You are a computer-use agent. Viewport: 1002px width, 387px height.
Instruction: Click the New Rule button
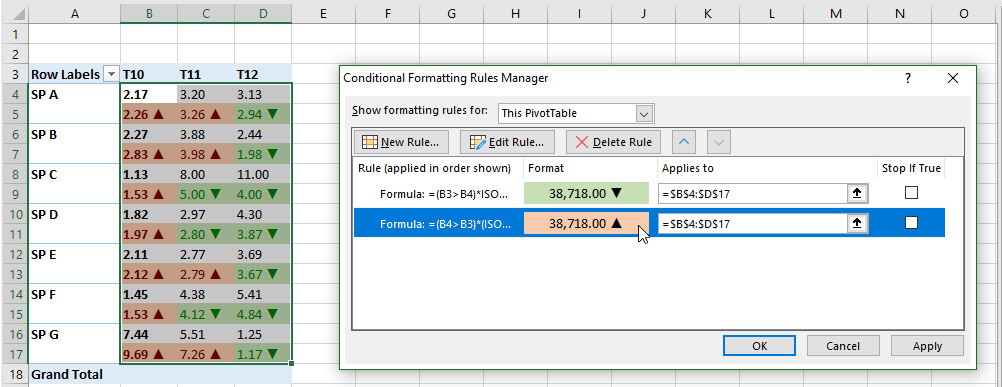coord(401,142)
